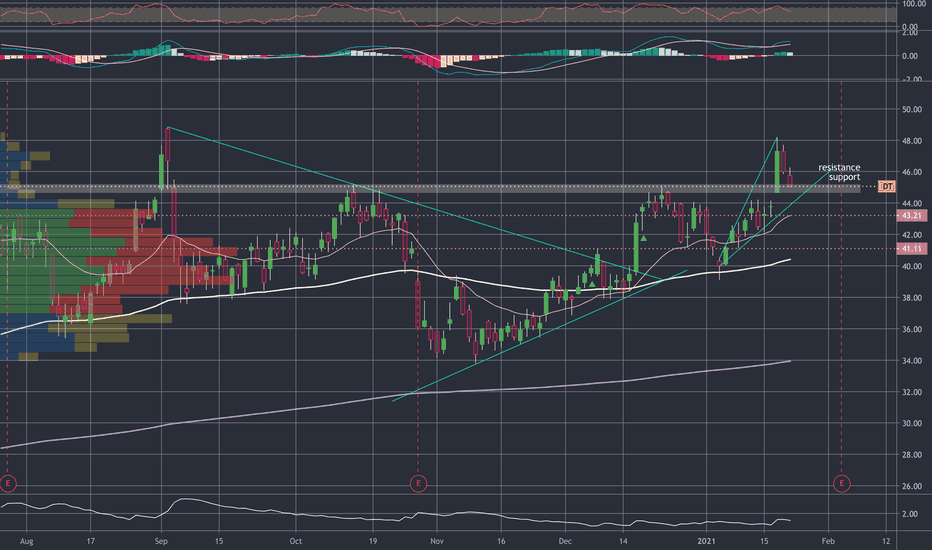Open the earnings E marker before November
This screenshot has width=932, height=550.
(418, 483)
